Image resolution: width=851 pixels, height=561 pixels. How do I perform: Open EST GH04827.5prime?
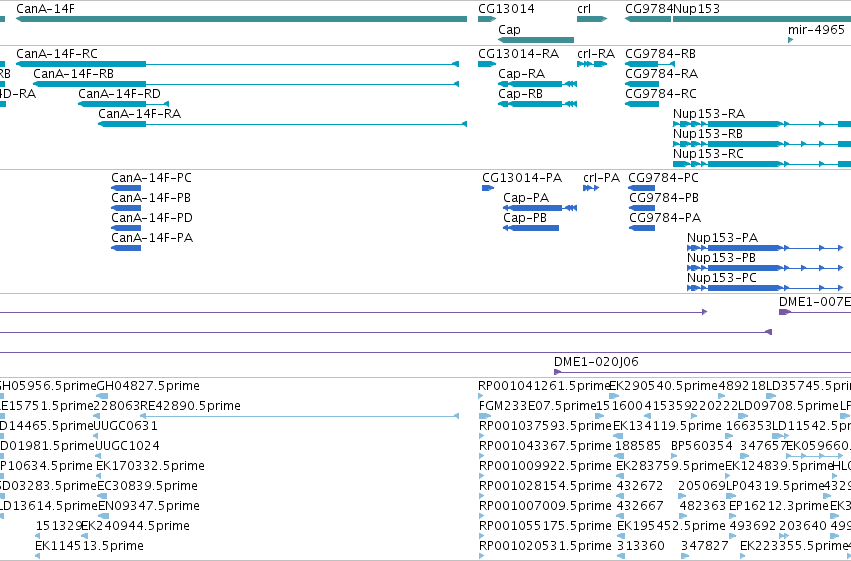(103, 396)
